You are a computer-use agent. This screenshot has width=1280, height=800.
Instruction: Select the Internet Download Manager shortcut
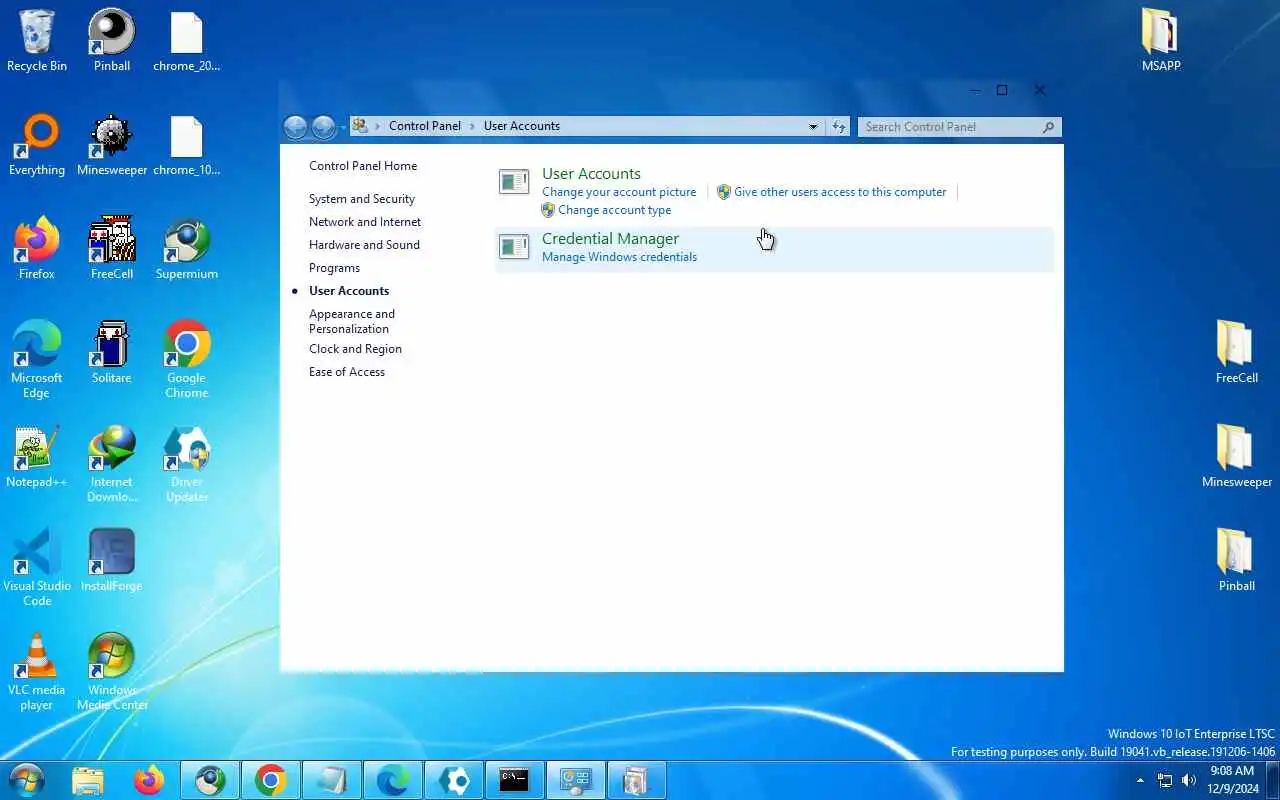112,464
